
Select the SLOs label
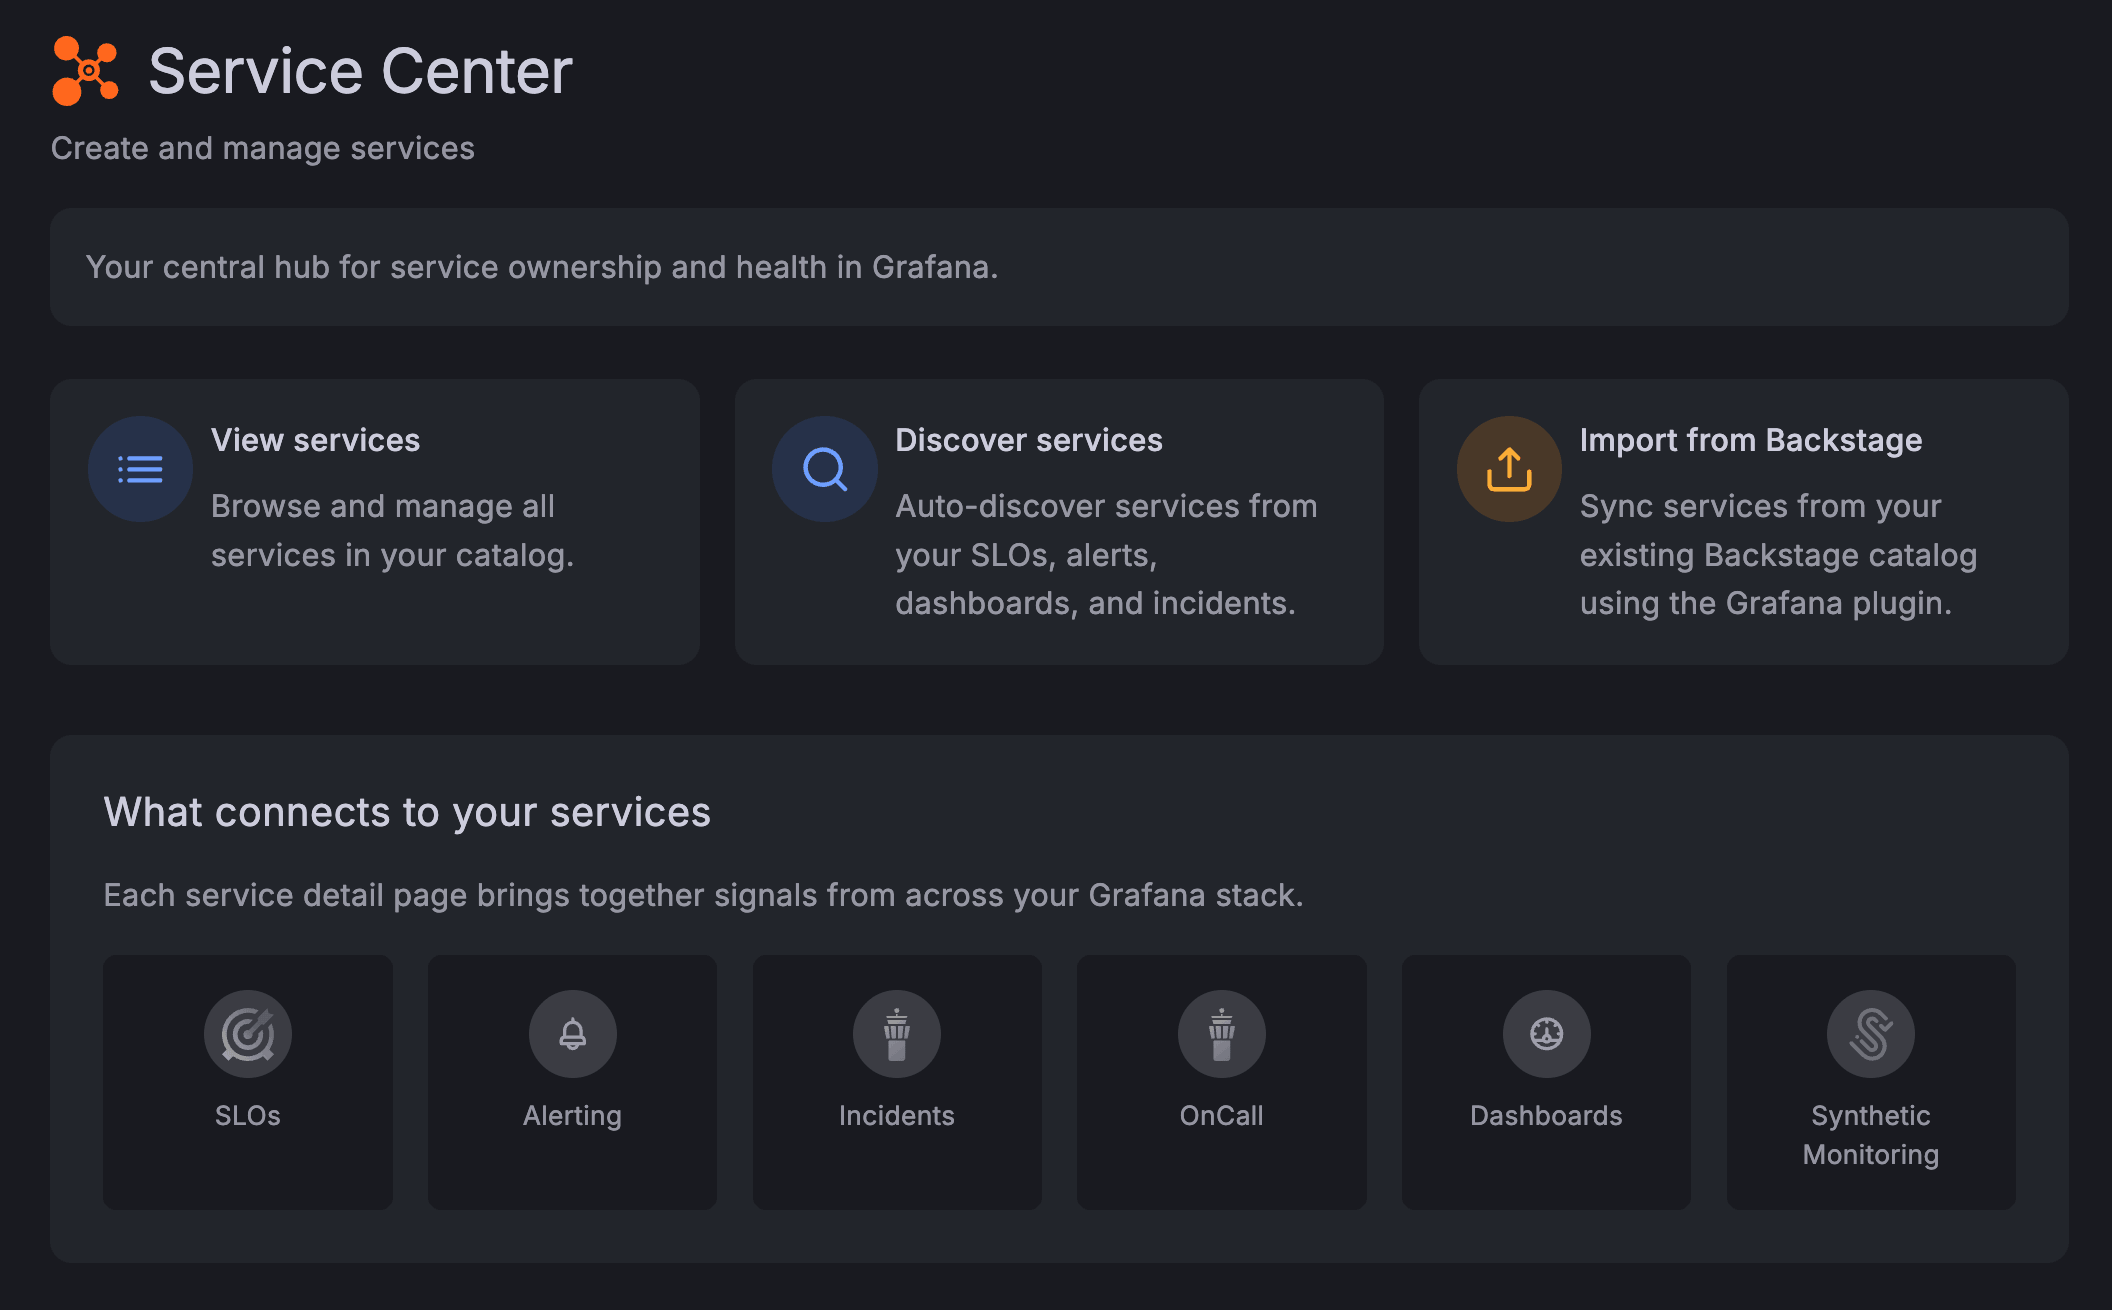coord(248,1116)
